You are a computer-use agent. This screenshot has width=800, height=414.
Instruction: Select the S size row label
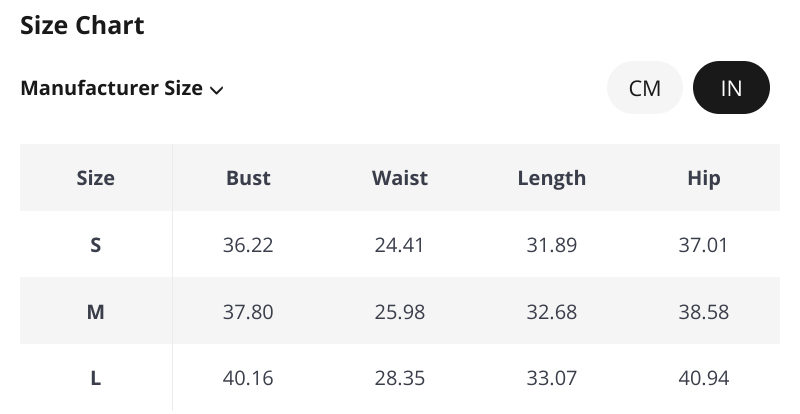96,245
